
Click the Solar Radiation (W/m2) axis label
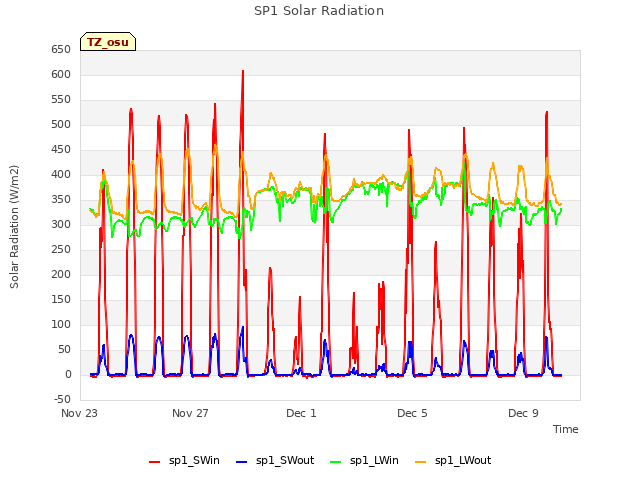pyautogui.click(x=14, y=227)
